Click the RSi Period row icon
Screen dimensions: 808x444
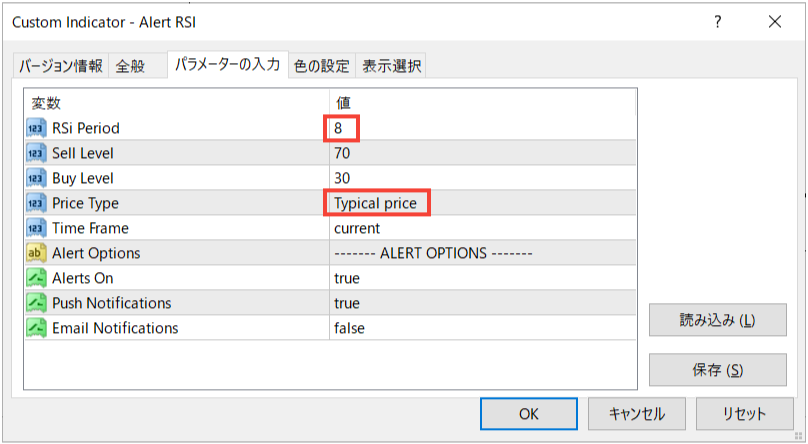[36, 128]
